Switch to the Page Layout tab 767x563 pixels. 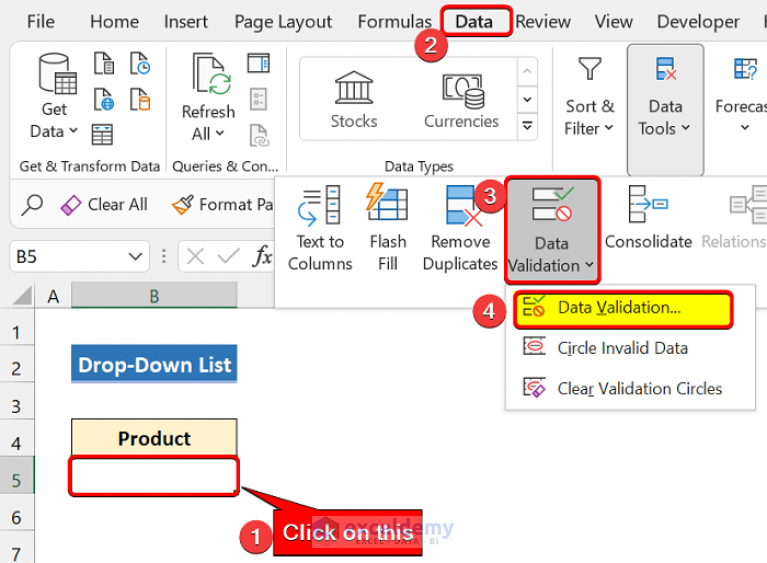point(283,22)
